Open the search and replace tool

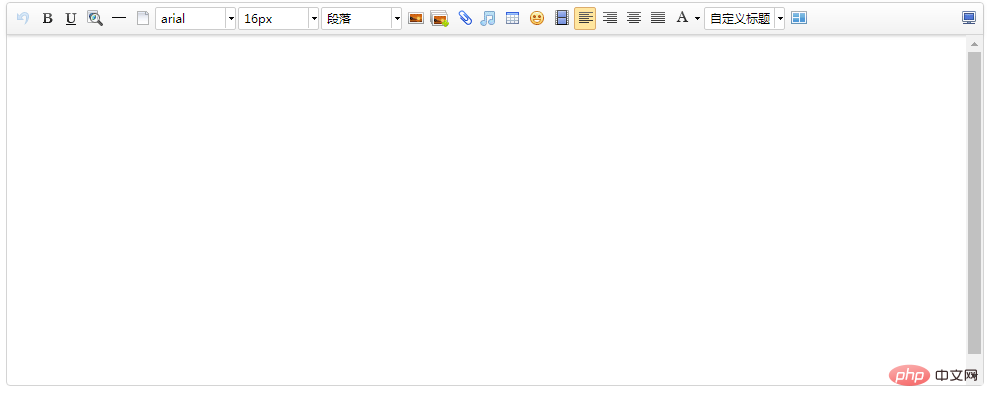pyautogui.click(x=95, y=18)
